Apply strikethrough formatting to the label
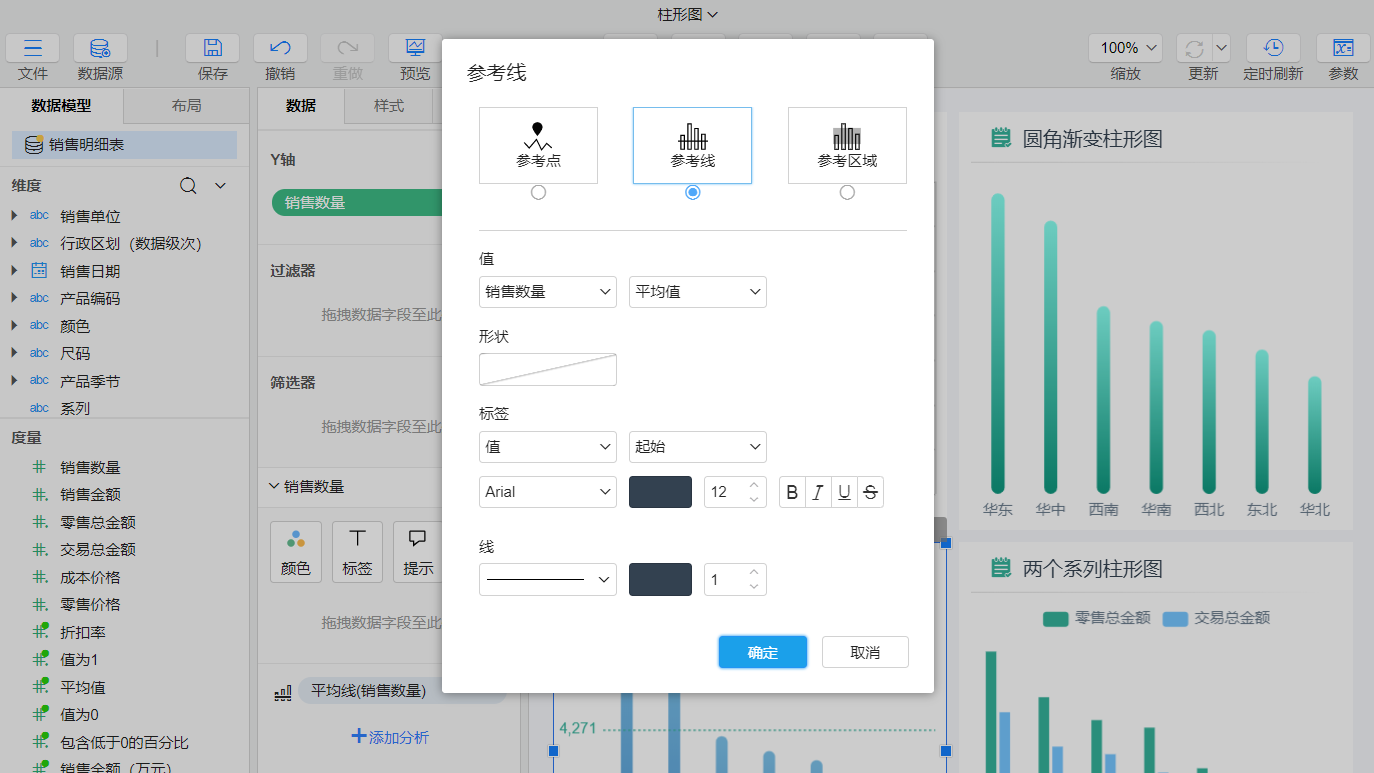The height and width of the screenshot is (773, 1374). tap(870, 491)
